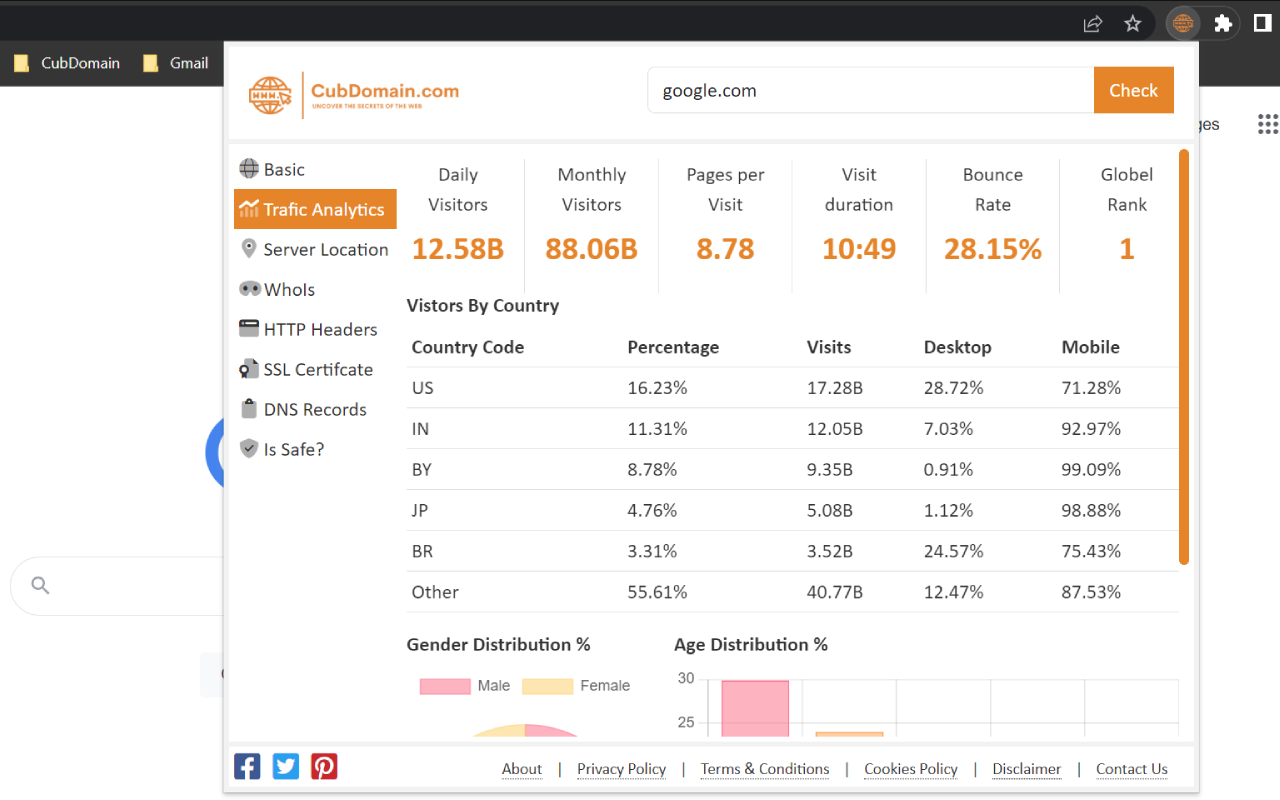Open CubDomain Twitter page icon
The image size is (1280, 800).
(286, 766)
